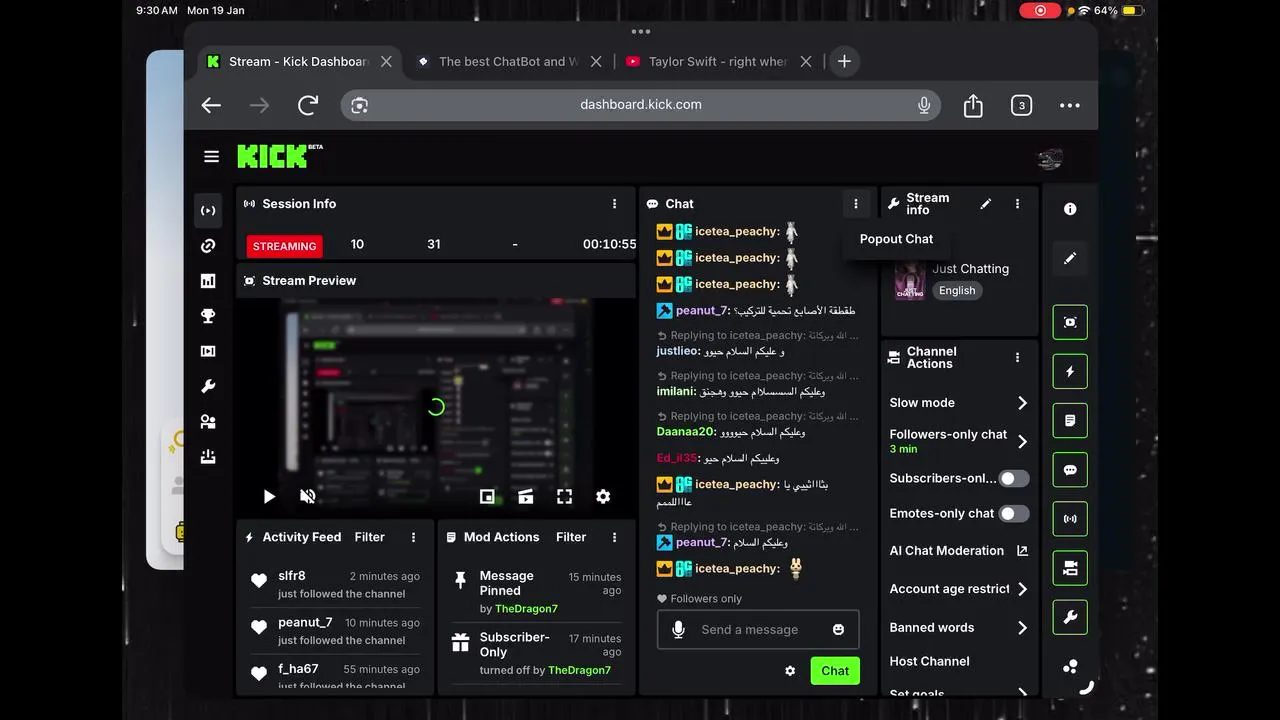Screen dimensions: 1280x720
Task: Open stream preview player settings gear
Action: pos(603,497)
